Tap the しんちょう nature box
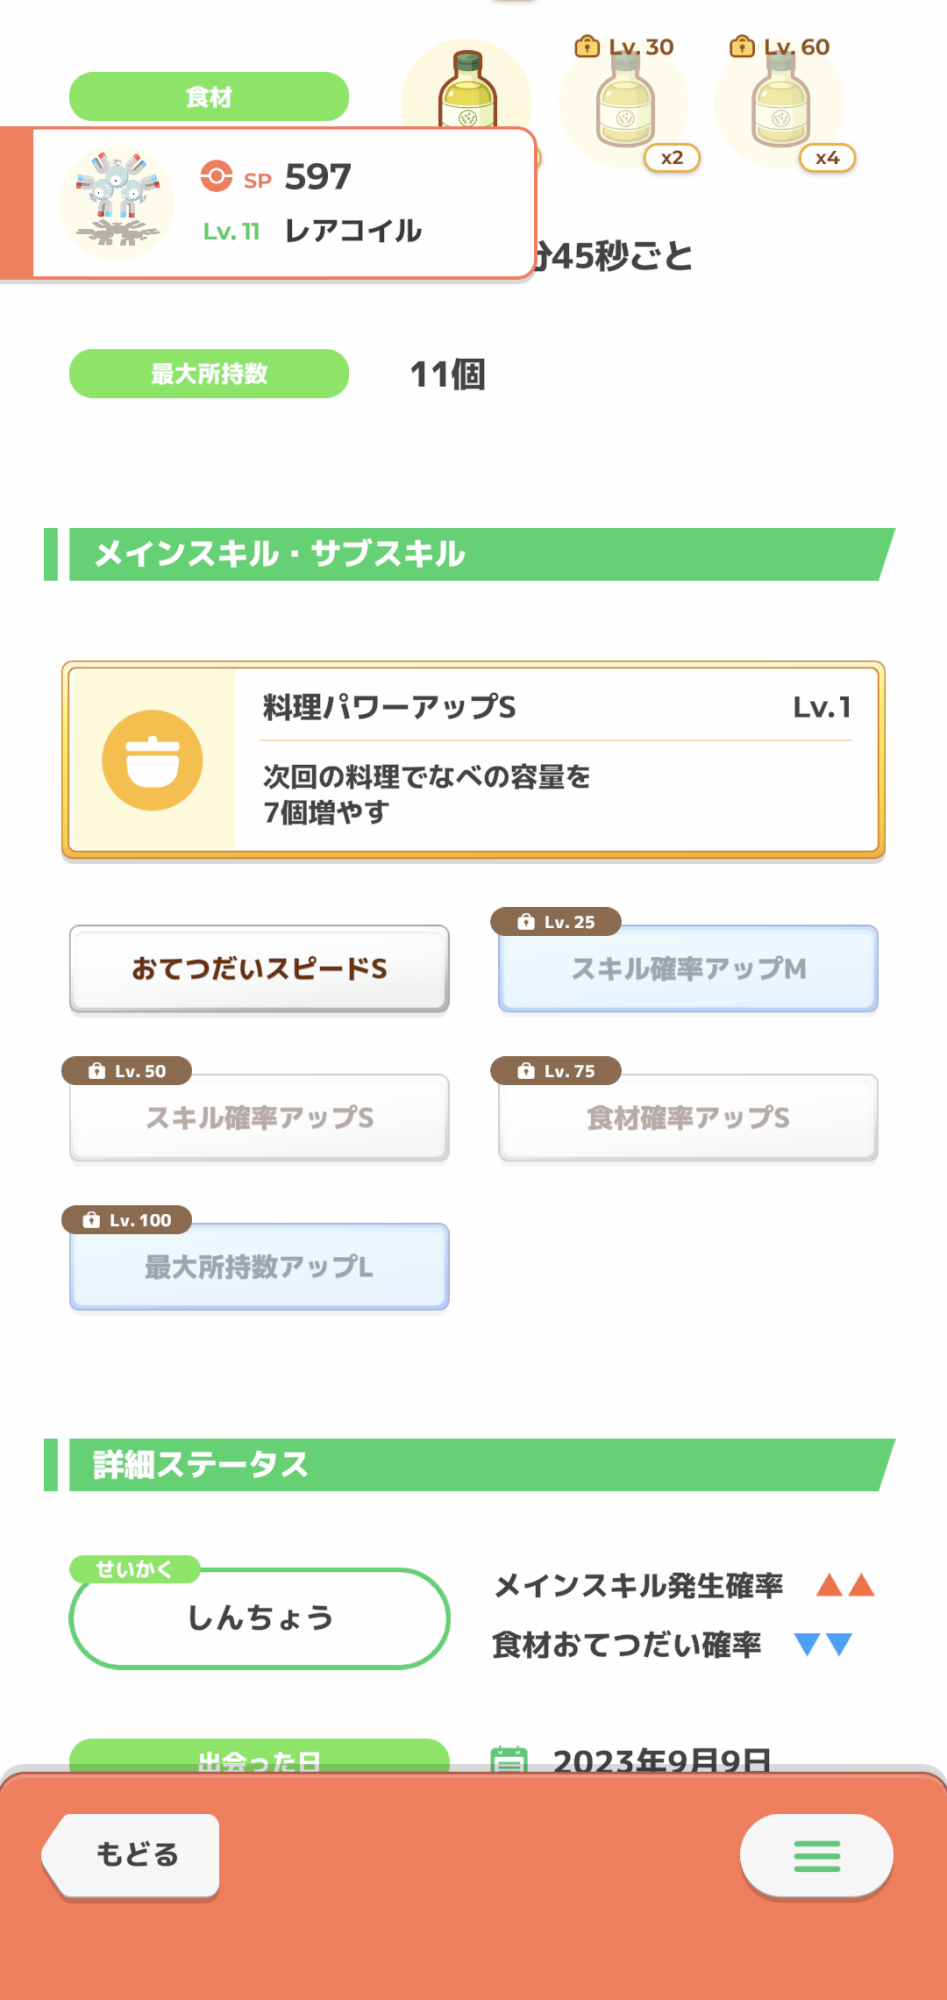The image size is (947, 2000). [x=259, y=1618]
